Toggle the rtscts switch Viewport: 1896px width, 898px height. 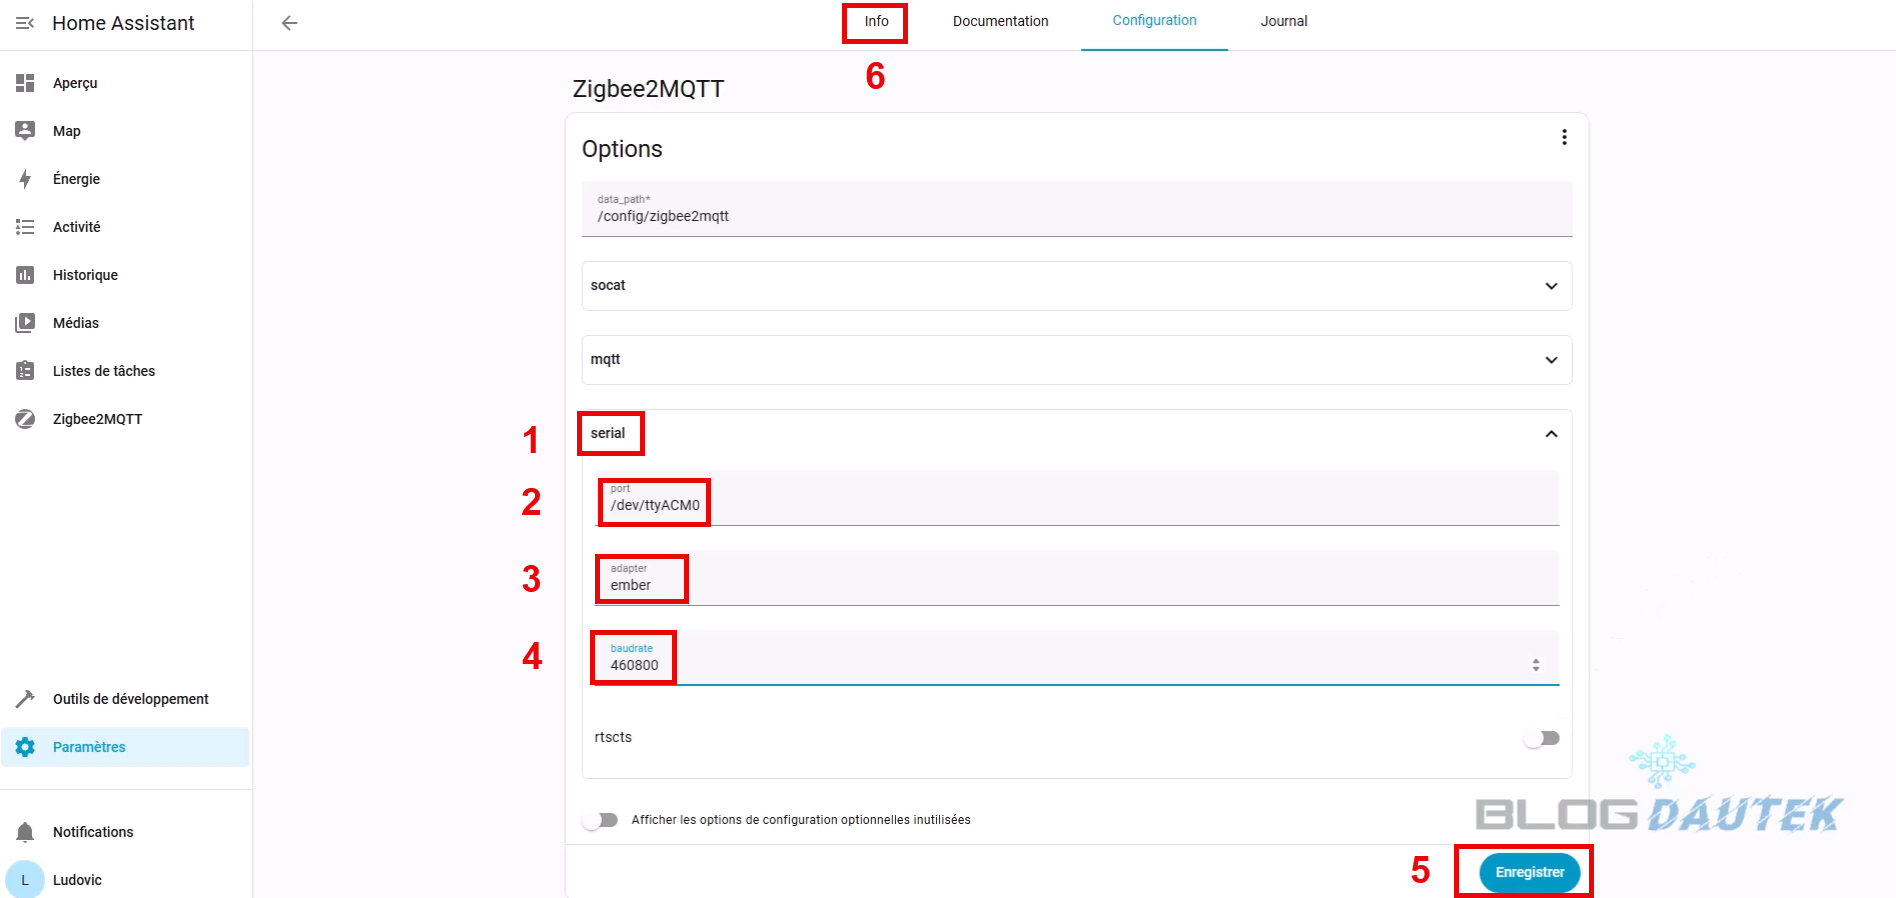tap(1541, 738)
